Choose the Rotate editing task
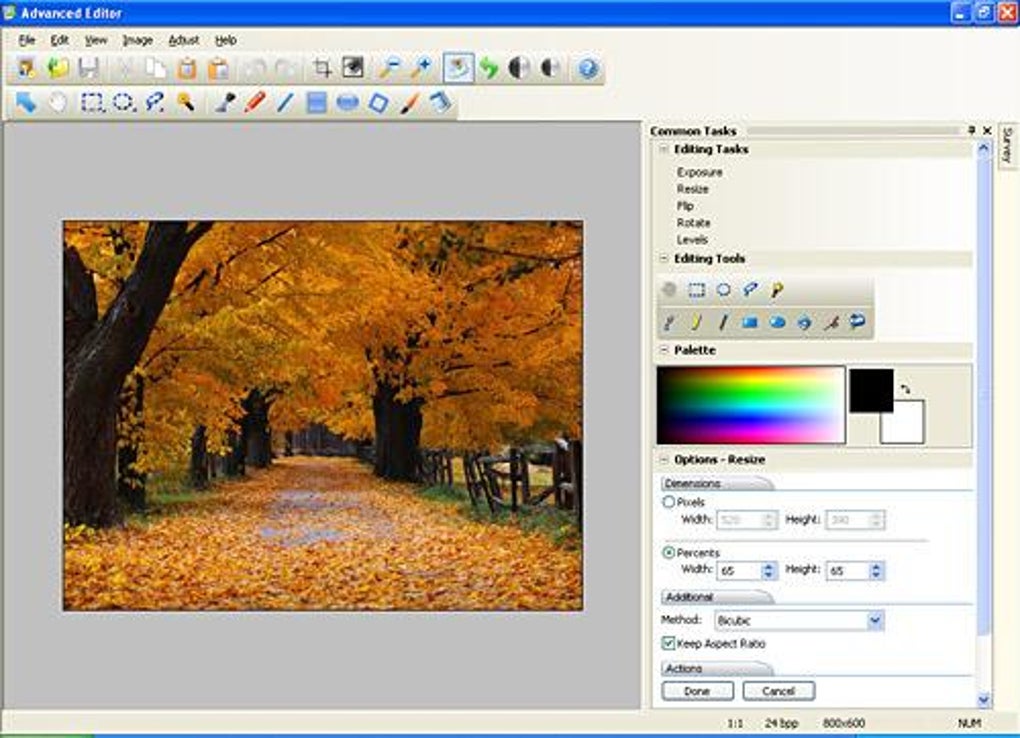This screenshot has height=738, width=1020. point(693,223)
